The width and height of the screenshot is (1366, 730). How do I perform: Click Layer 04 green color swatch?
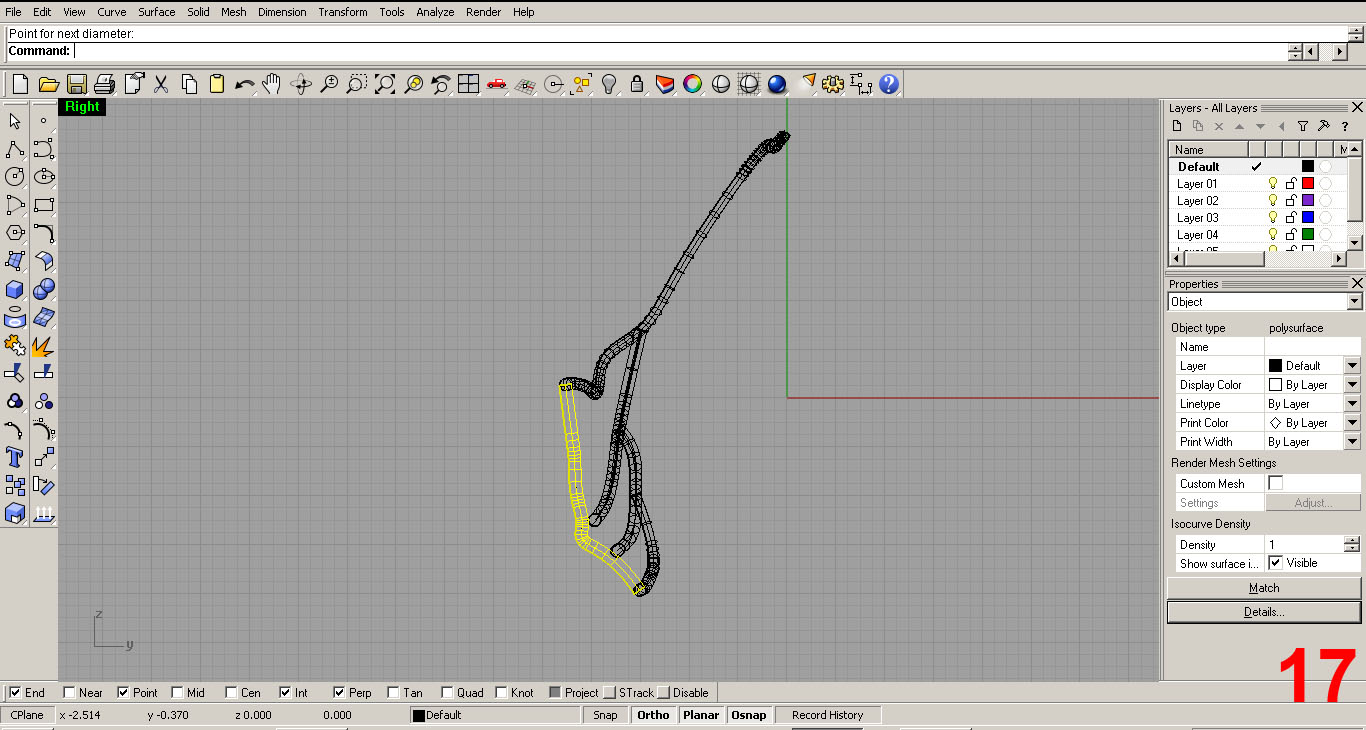point(1308,235)
